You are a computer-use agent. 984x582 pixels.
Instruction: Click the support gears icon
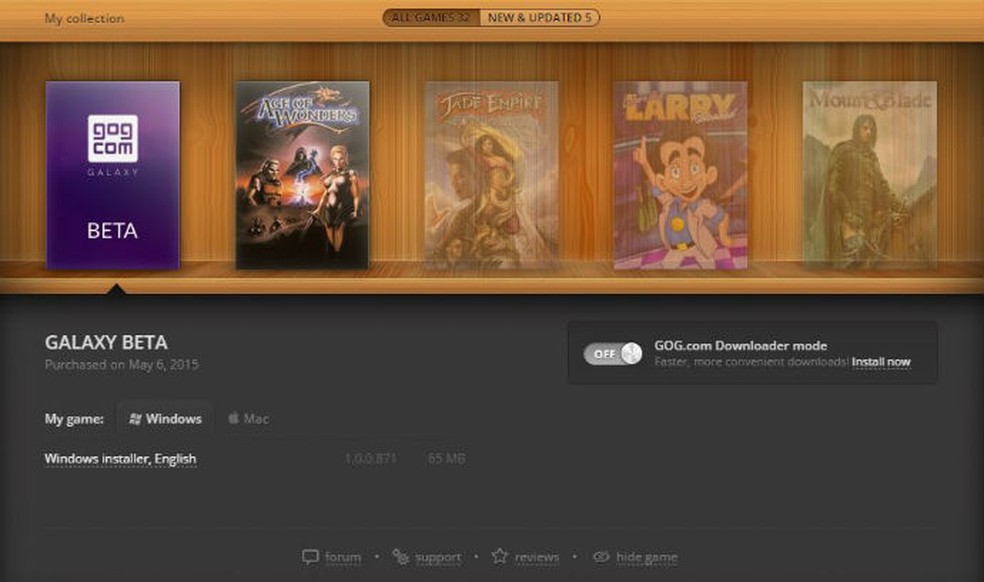[400, 556]
